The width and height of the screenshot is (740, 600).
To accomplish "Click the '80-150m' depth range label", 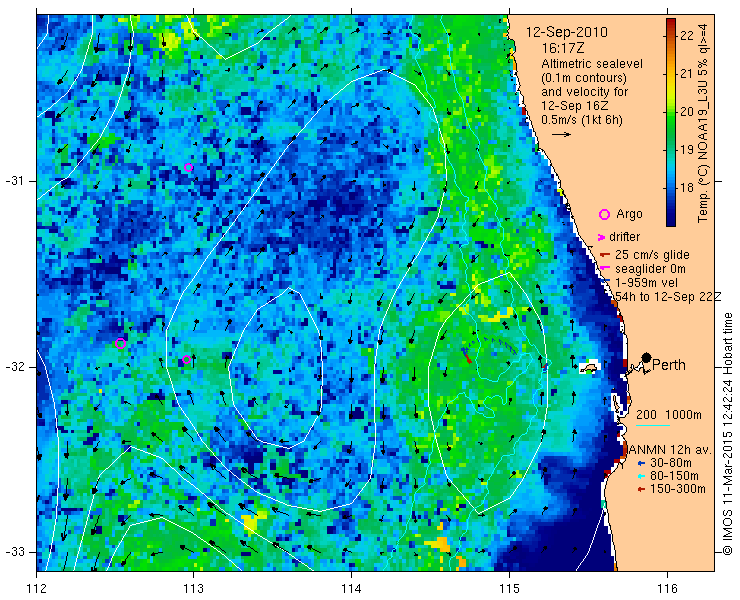I will [x=674, y=476].
